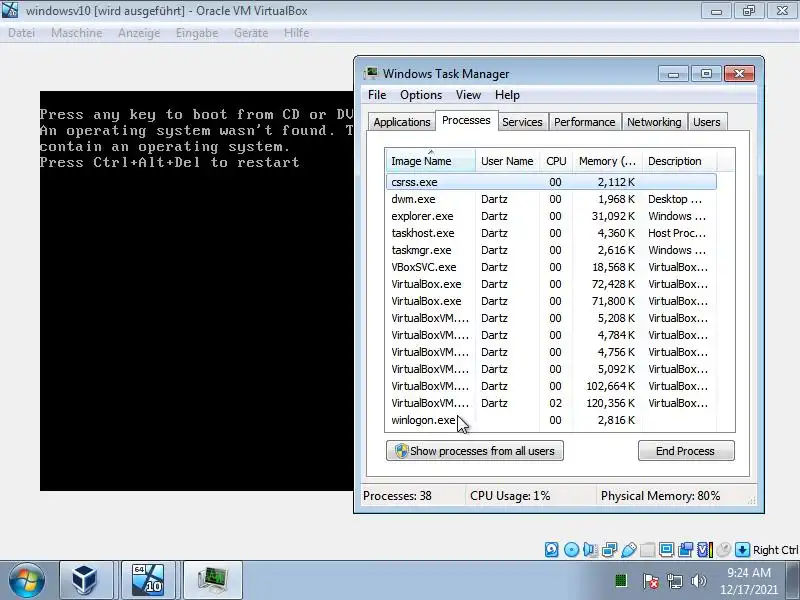Click the audio indicator in VirtualBox status bar
Image resolution: width=800 pixels, height=600 pixels.
tap(590, 549)
